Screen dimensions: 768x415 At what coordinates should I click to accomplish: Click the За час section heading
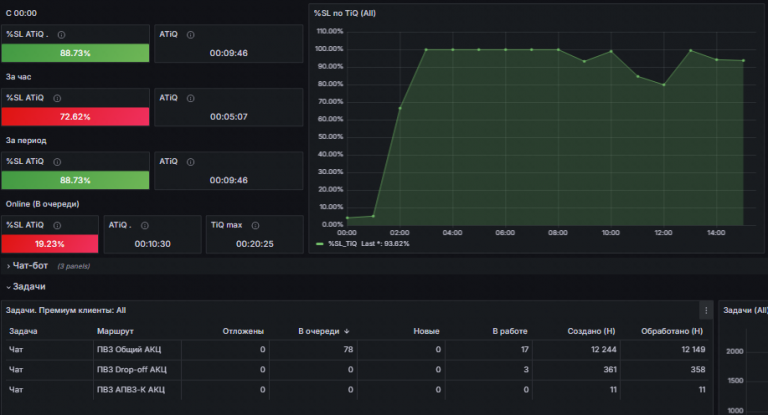[19, 77]
